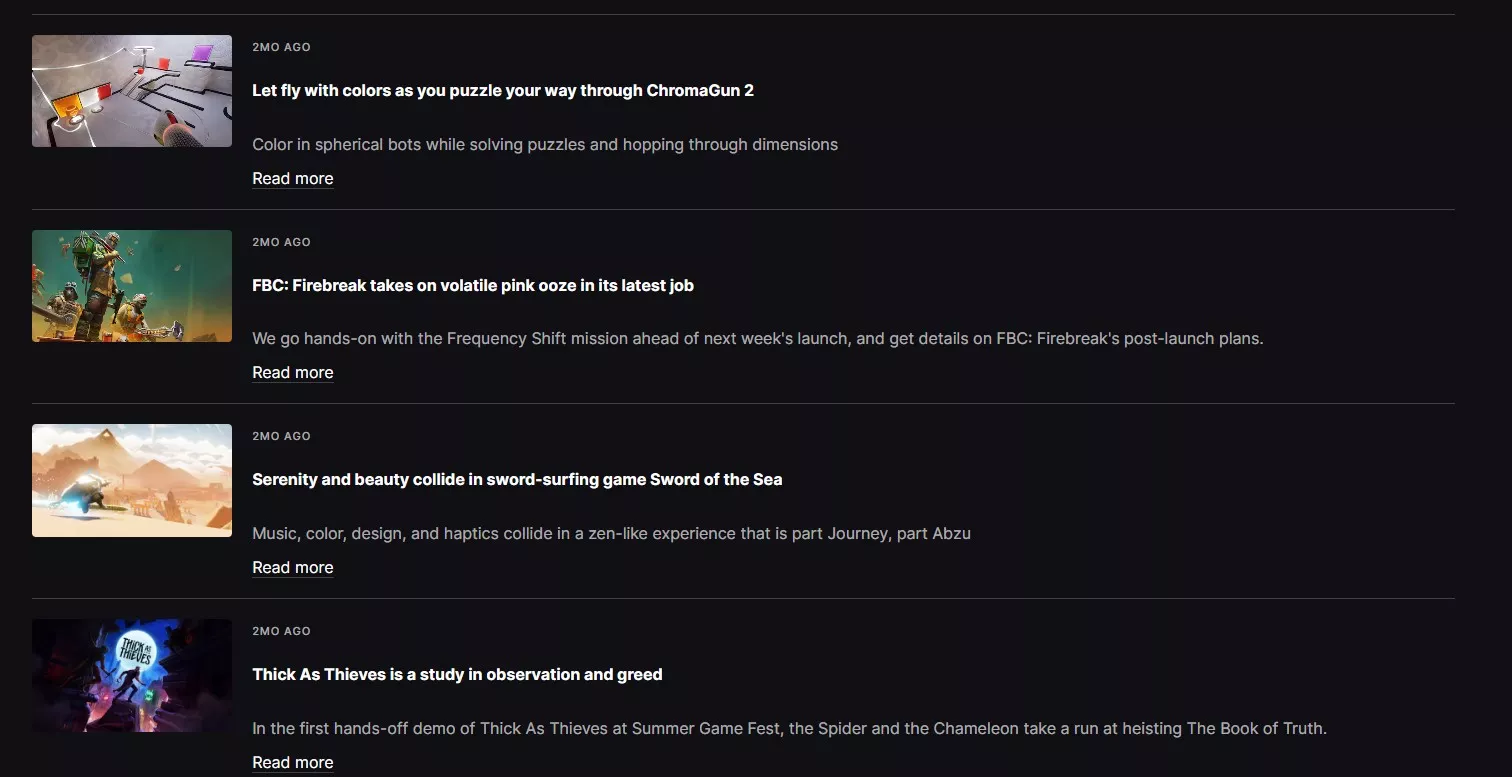Viewport: 1512px width, 777px height.
Task: Click Read more under the FBC: Firebreak article
Action: pos(292,372)
